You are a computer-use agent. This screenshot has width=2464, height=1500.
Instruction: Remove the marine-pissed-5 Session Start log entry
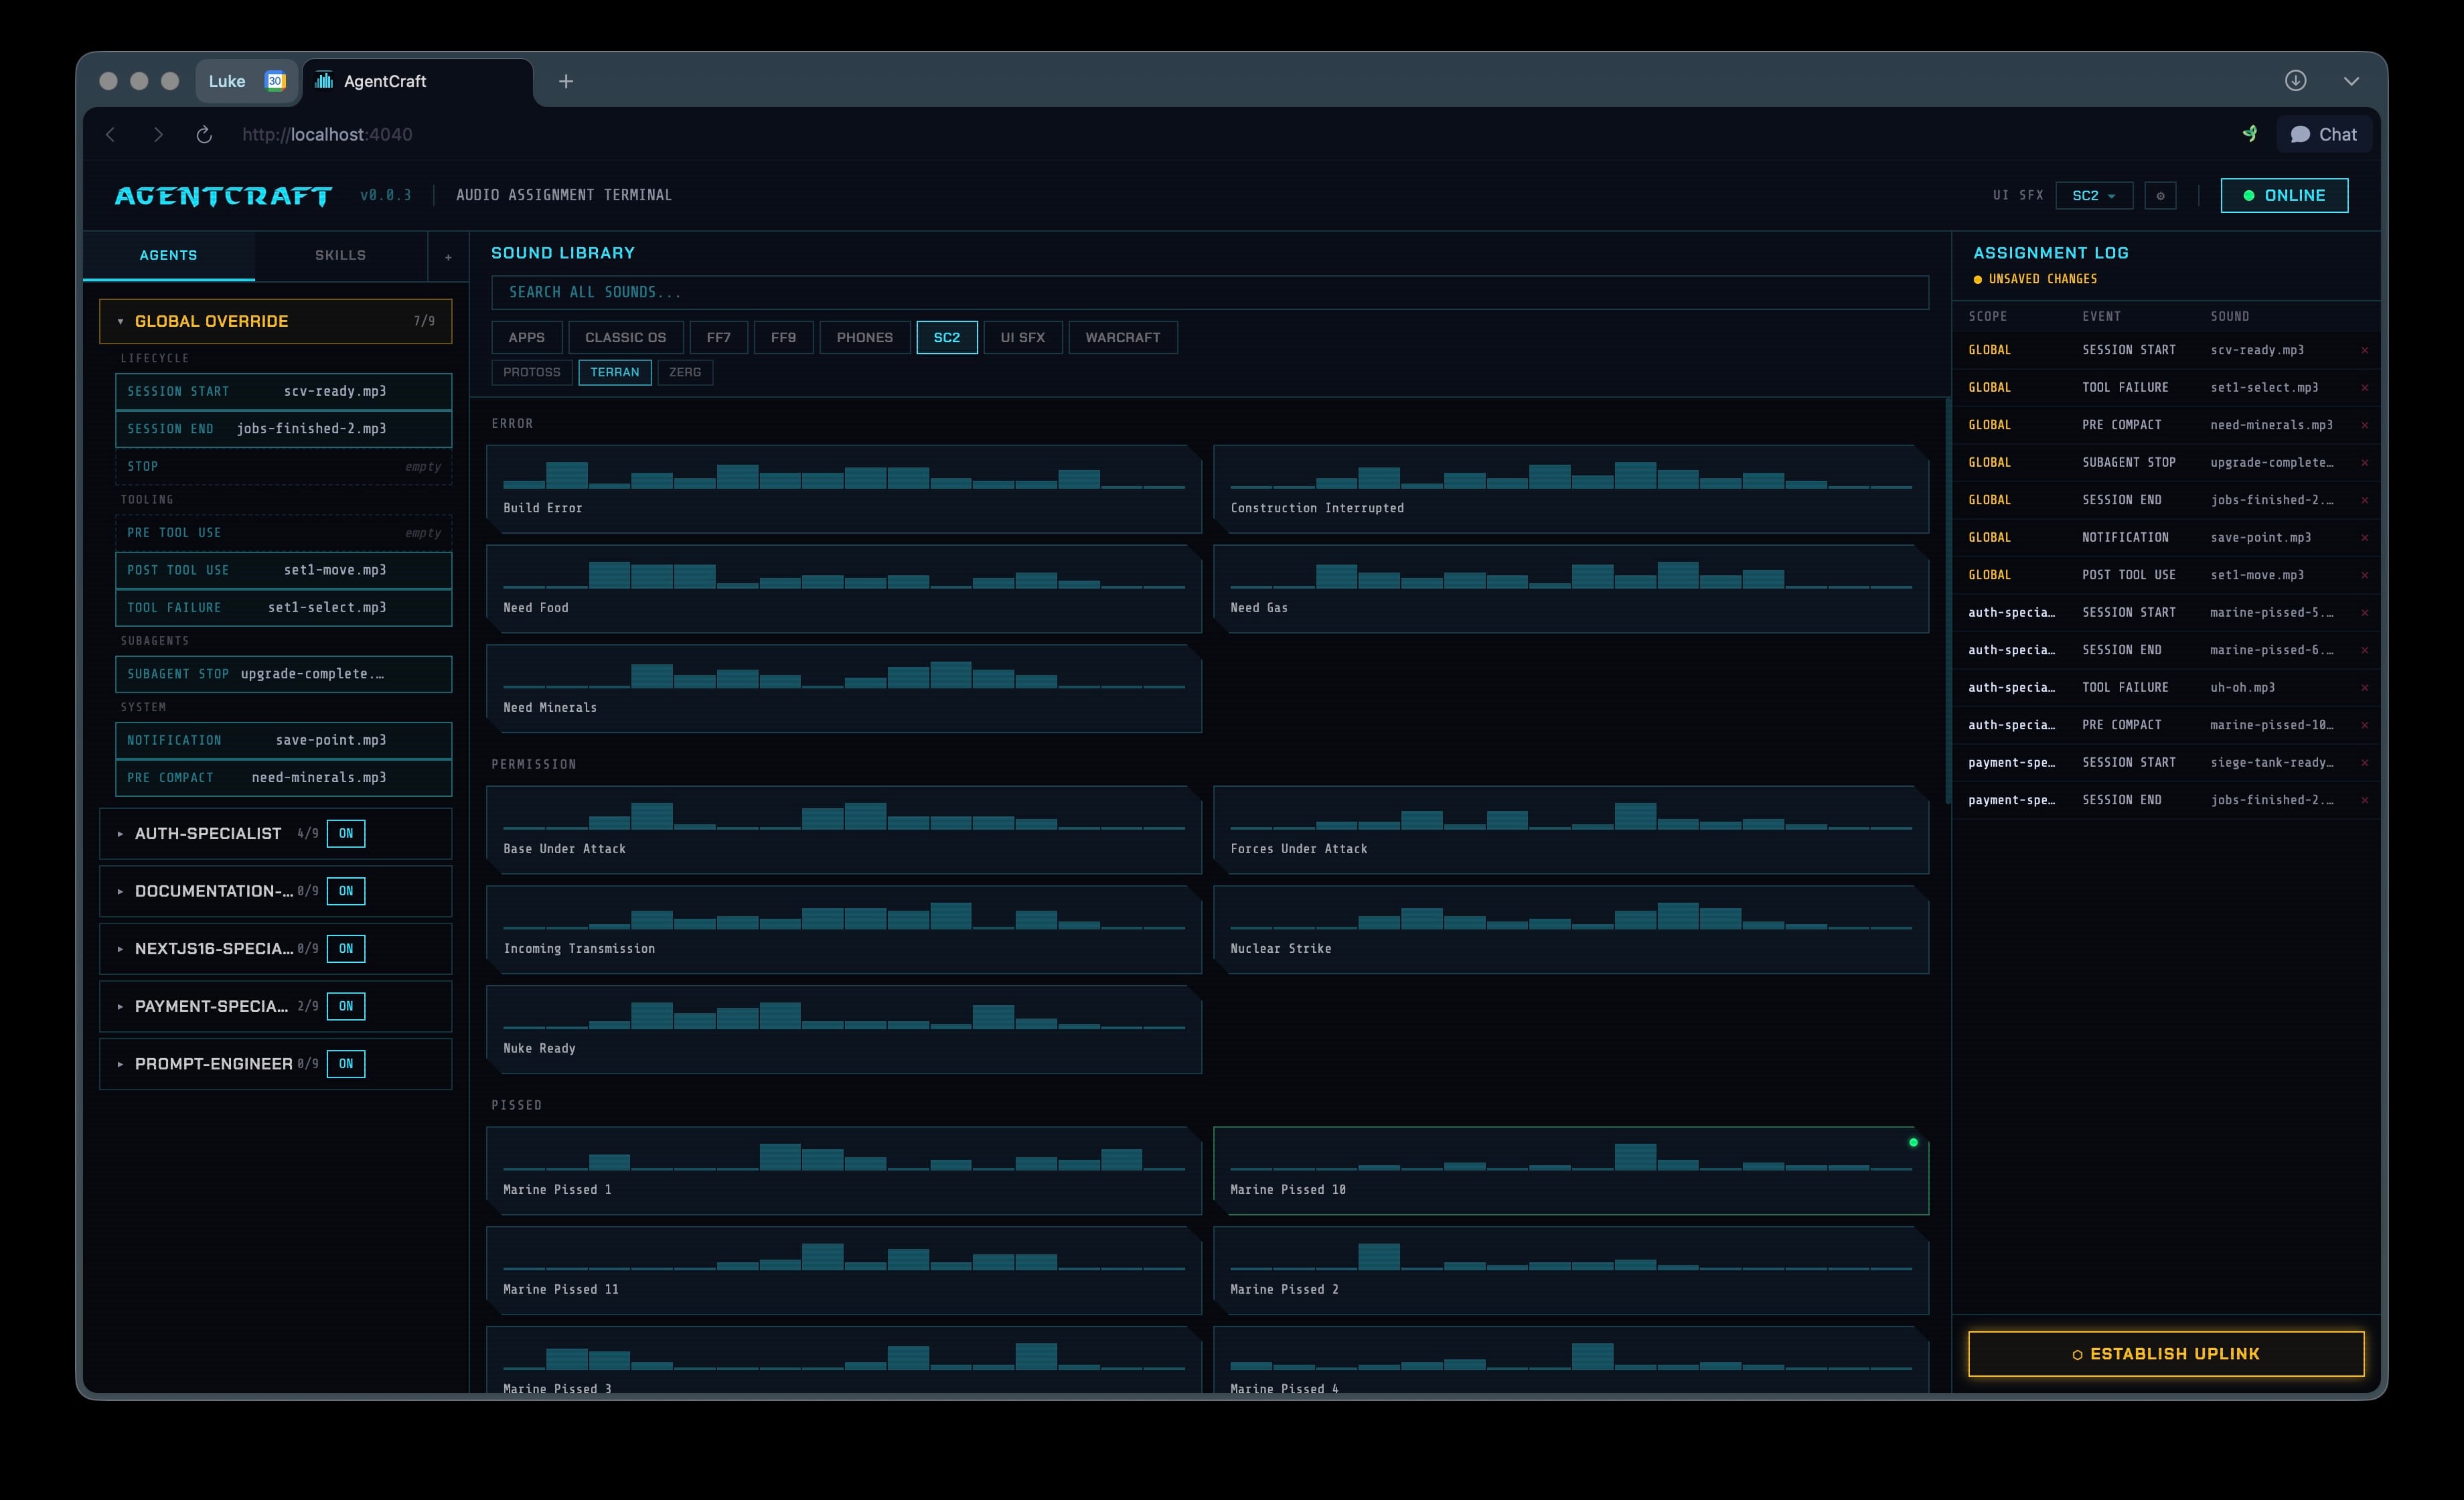(2365, 613)
